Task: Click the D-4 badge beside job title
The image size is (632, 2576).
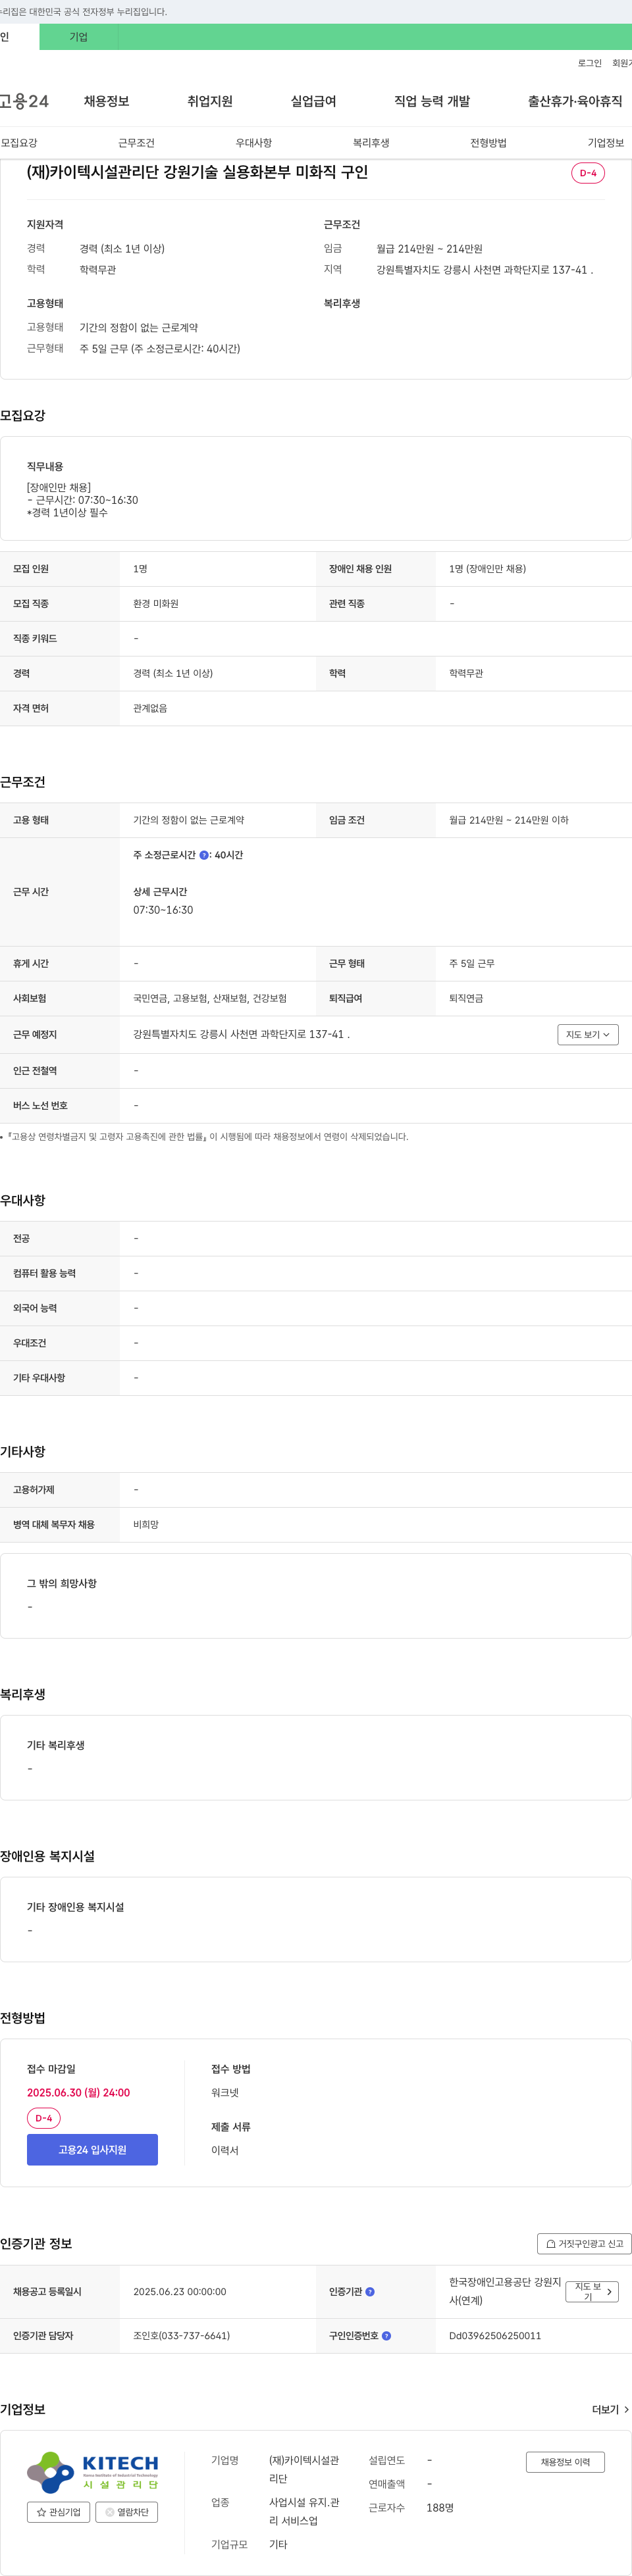Action: (588, 173)
